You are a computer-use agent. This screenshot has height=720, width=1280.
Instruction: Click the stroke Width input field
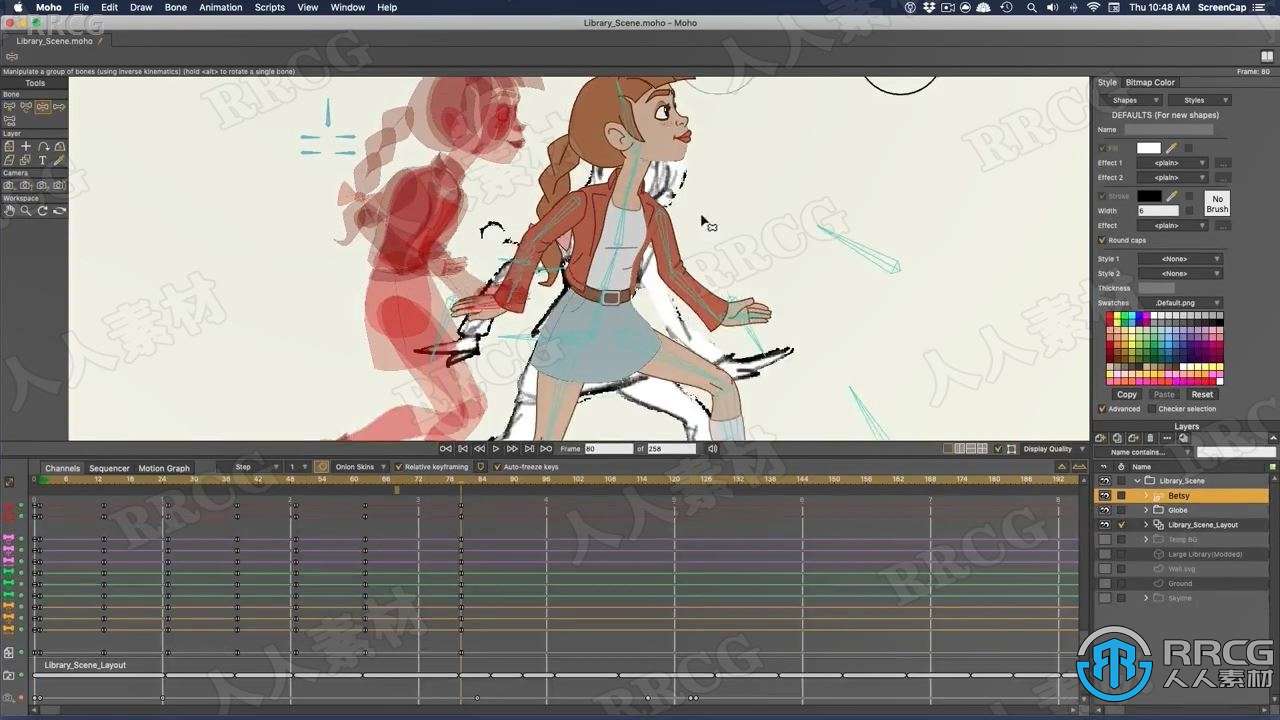(x=1158, y=211)
